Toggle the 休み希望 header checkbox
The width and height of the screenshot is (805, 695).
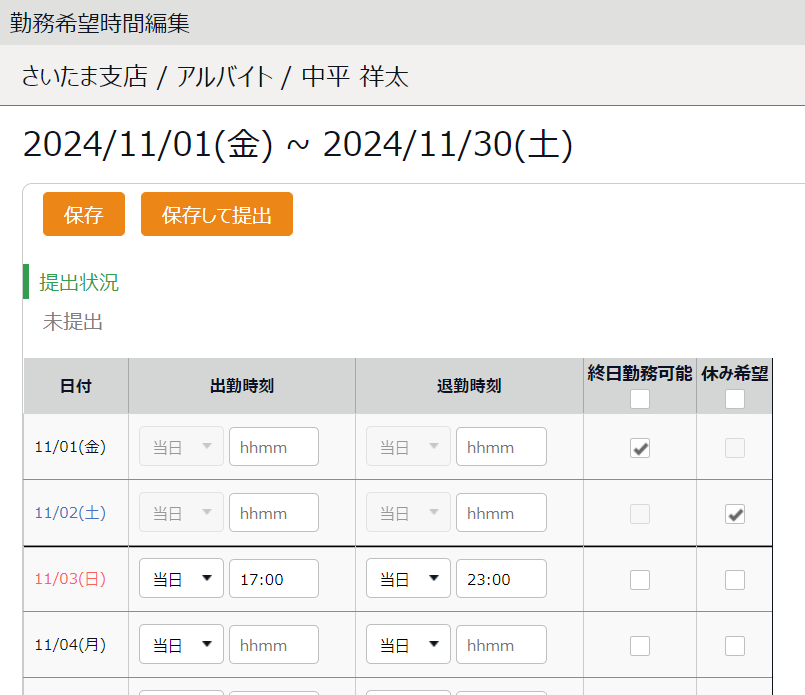(x=735, y=399)
